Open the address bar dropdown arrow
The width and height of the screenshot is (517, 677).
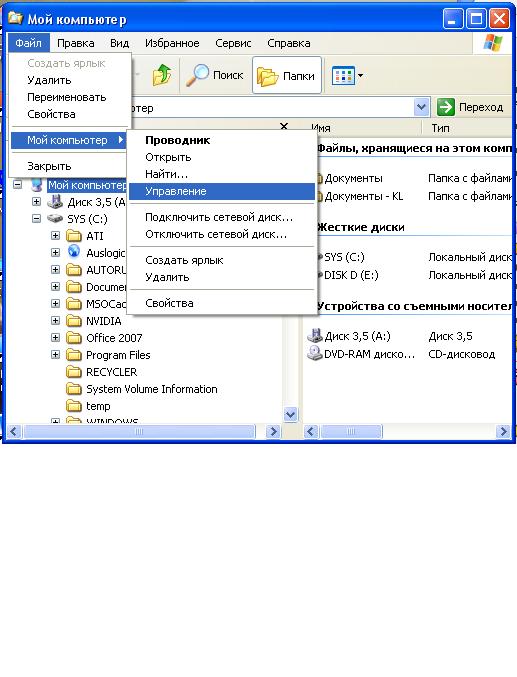(422, 107)
